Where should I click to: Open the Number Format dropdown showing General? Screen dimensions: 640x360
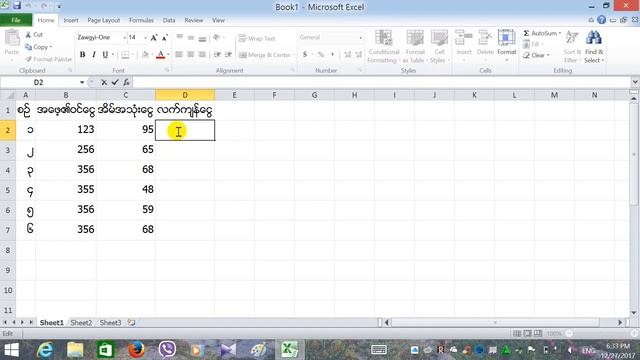(x=360, y=38)
